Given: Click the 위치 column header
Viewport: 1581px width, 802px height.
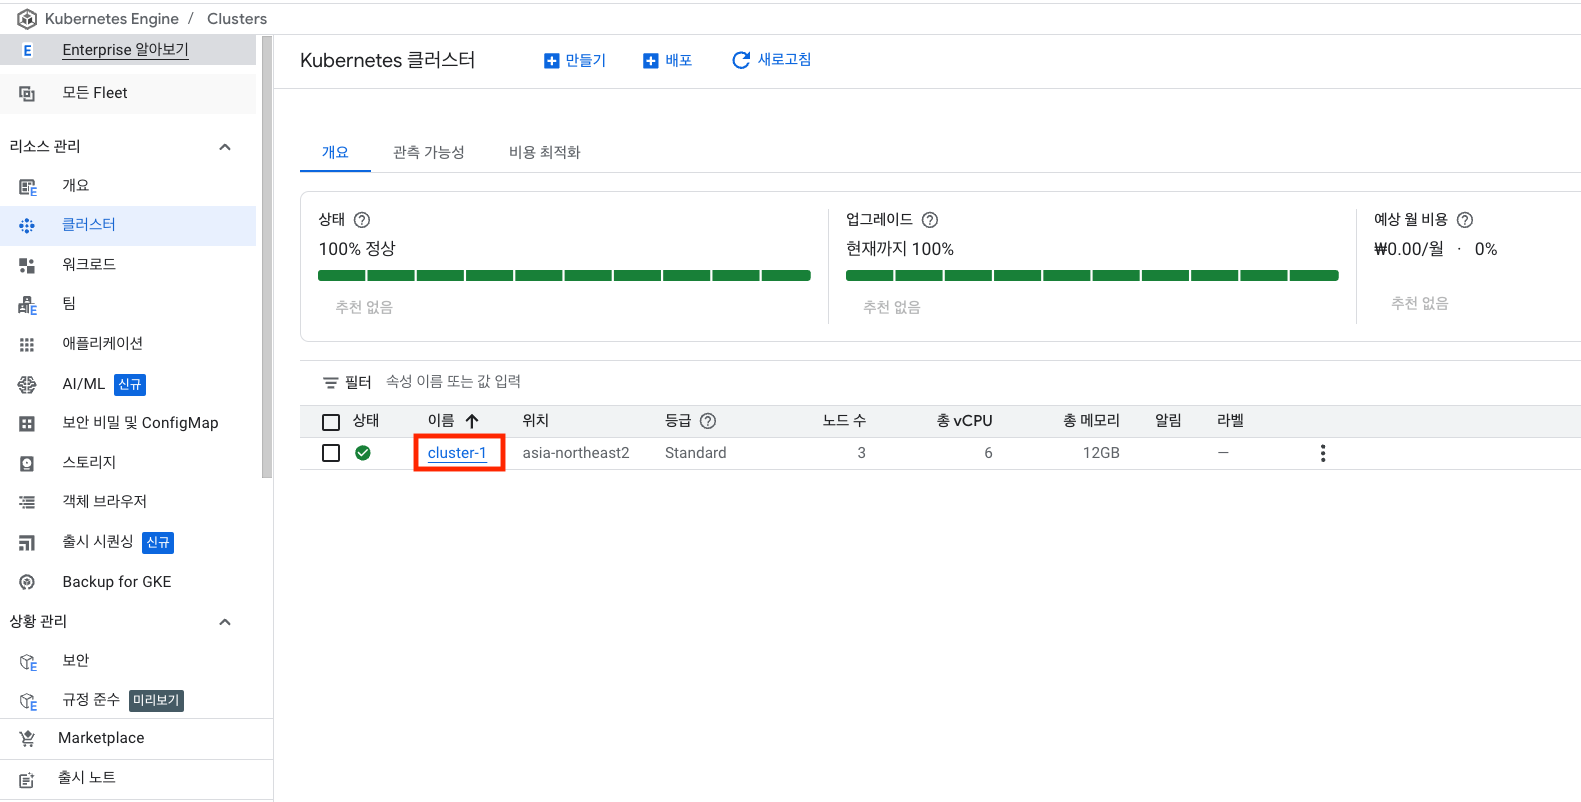Looking at the screenshot, I should tap(536, 421).
